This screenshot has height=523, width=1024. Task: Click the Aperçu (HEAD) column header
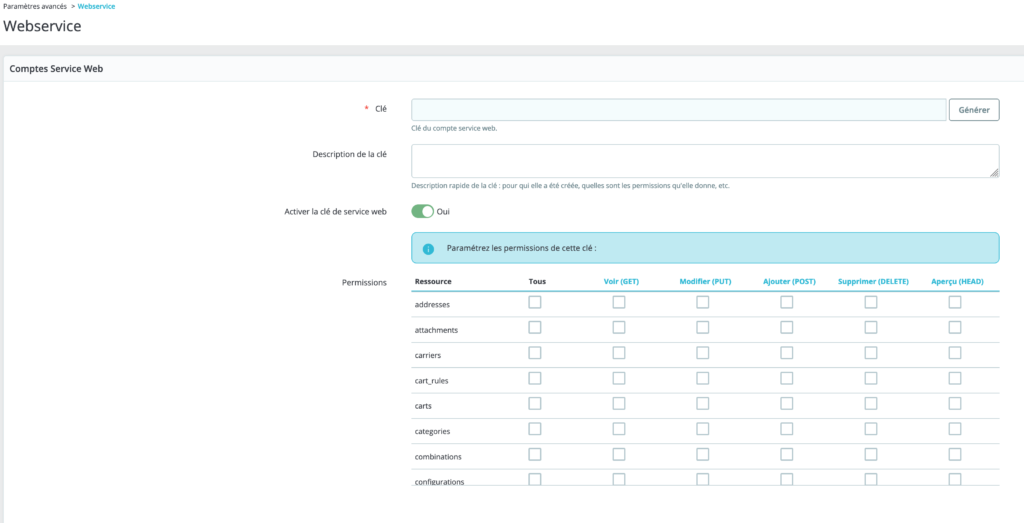(957, 281)
